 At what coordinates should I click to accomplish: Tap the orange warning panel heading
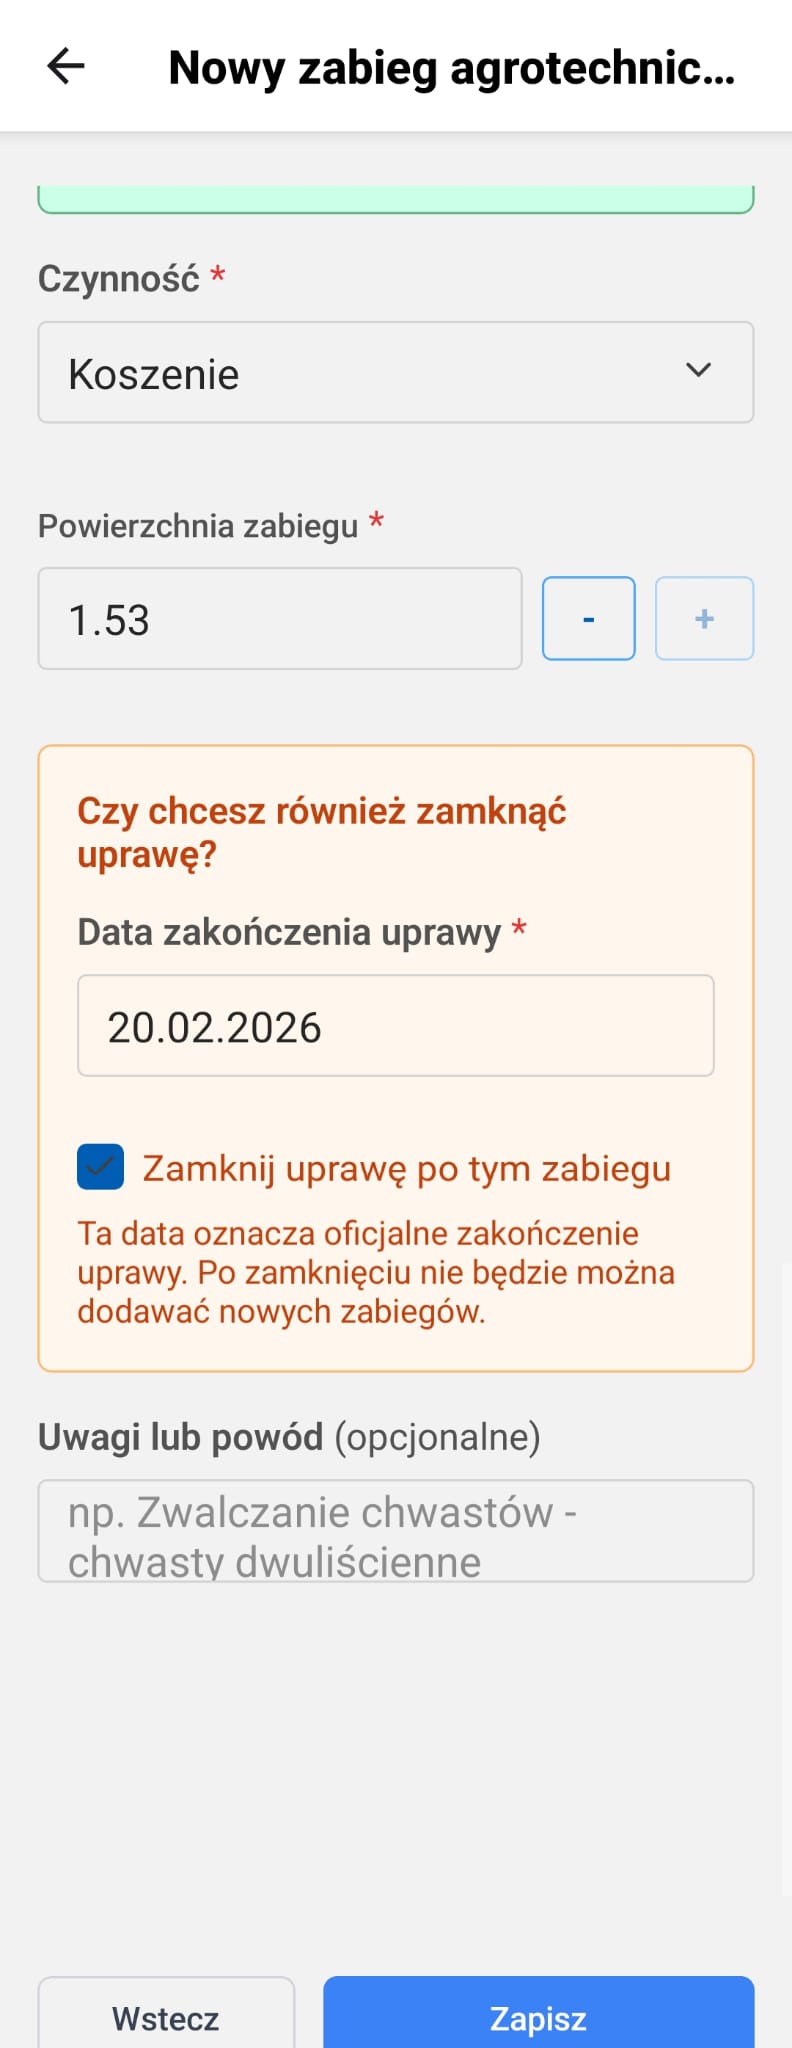(x=322, y=830)
